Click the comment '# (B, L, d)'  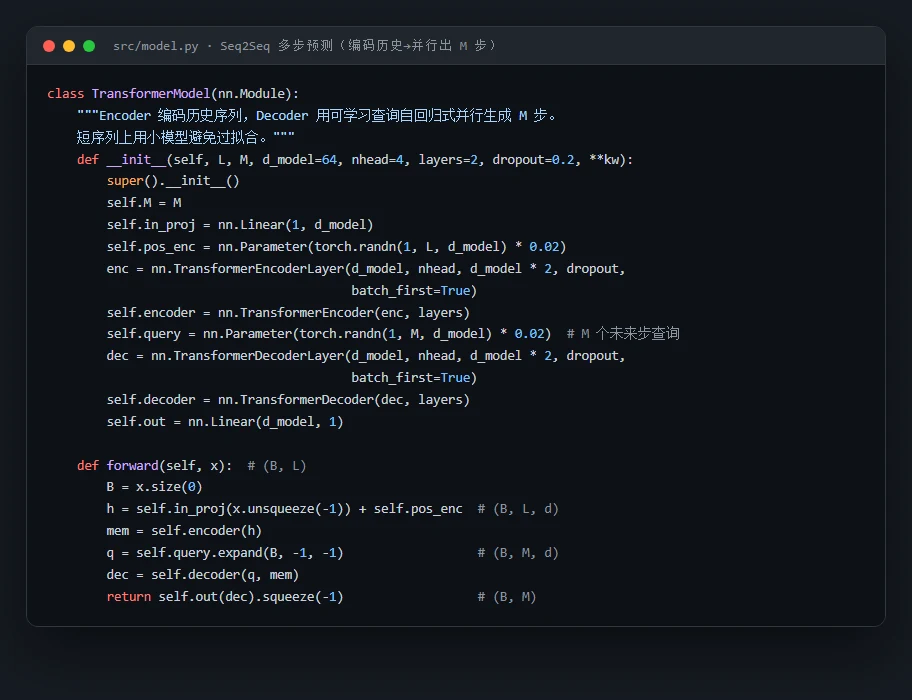coord(518,509)
